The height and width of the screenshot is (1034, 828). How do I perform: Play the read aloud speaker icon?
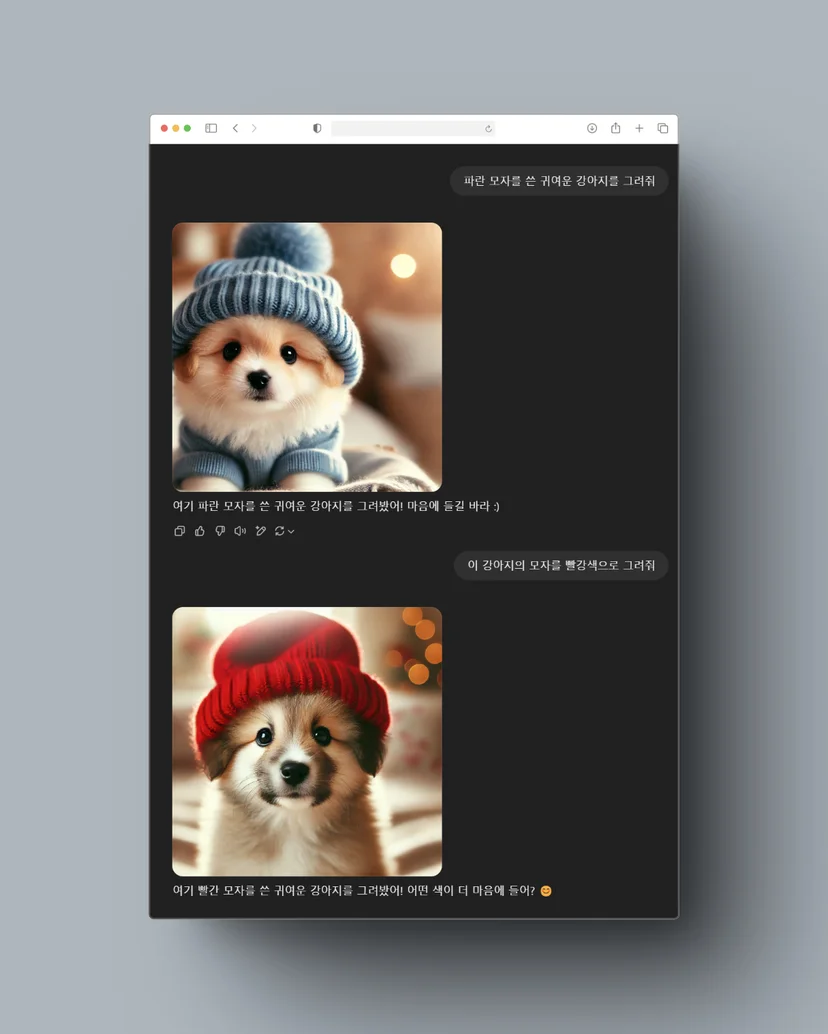[240, 531]
